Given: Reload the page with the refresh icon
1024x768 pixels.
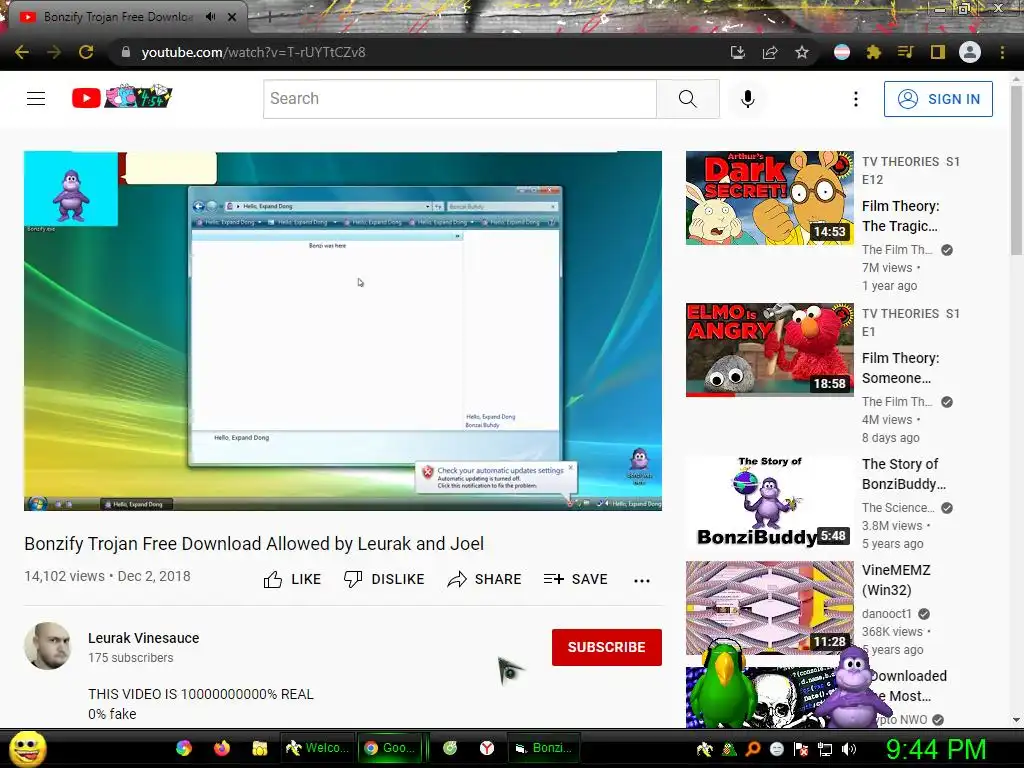Looking at the screenshot, I should (86, 52).
